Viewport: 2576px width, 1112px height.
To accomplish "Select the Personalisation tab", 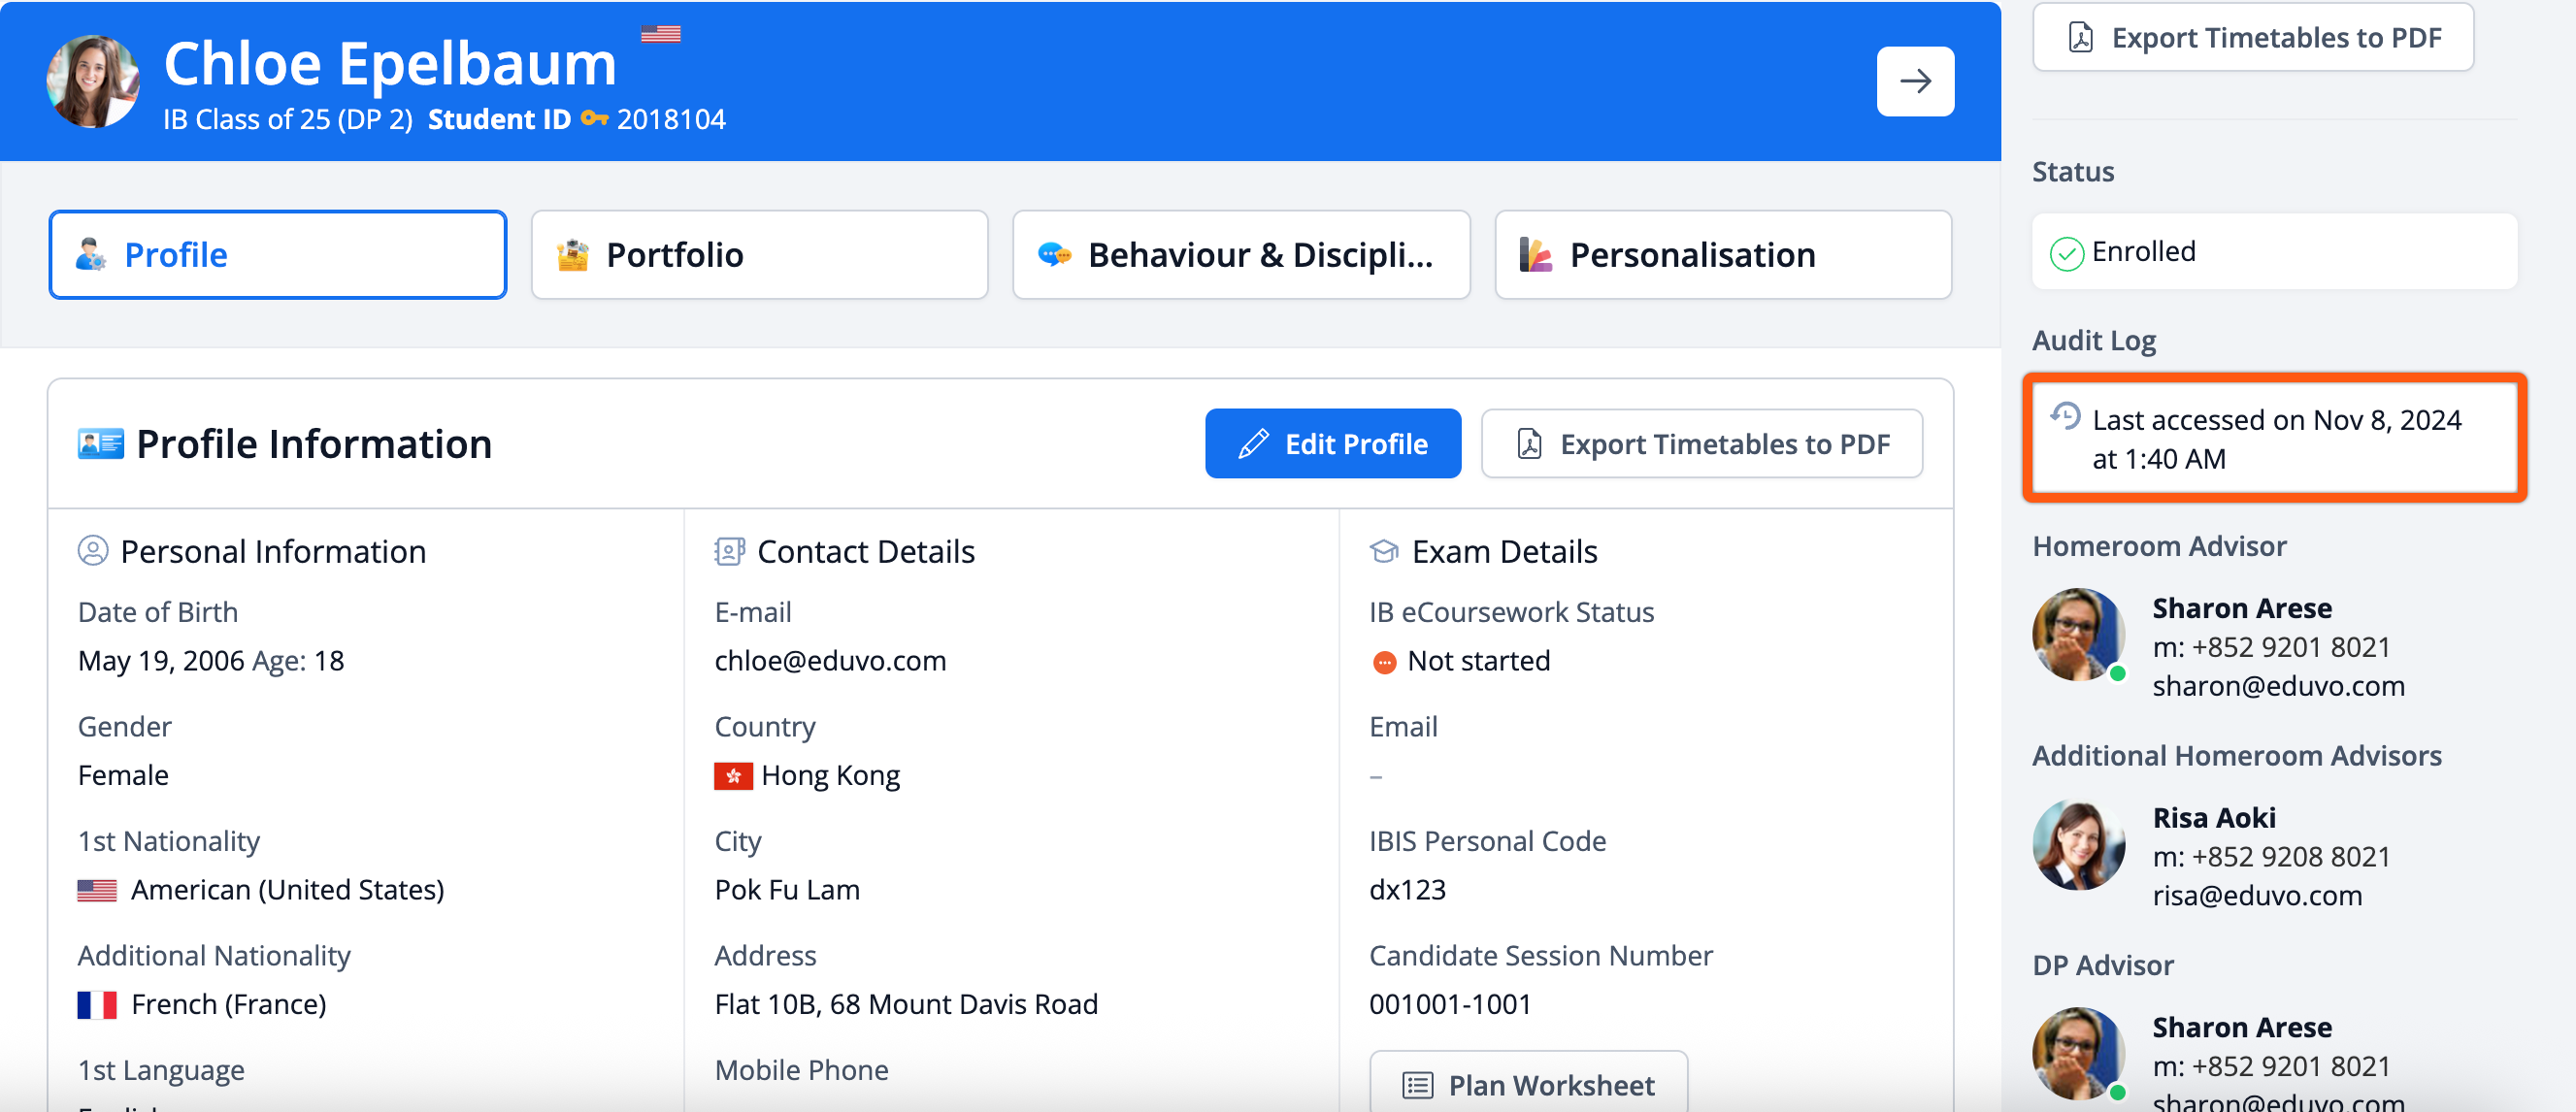I will tap(1723, 255).
